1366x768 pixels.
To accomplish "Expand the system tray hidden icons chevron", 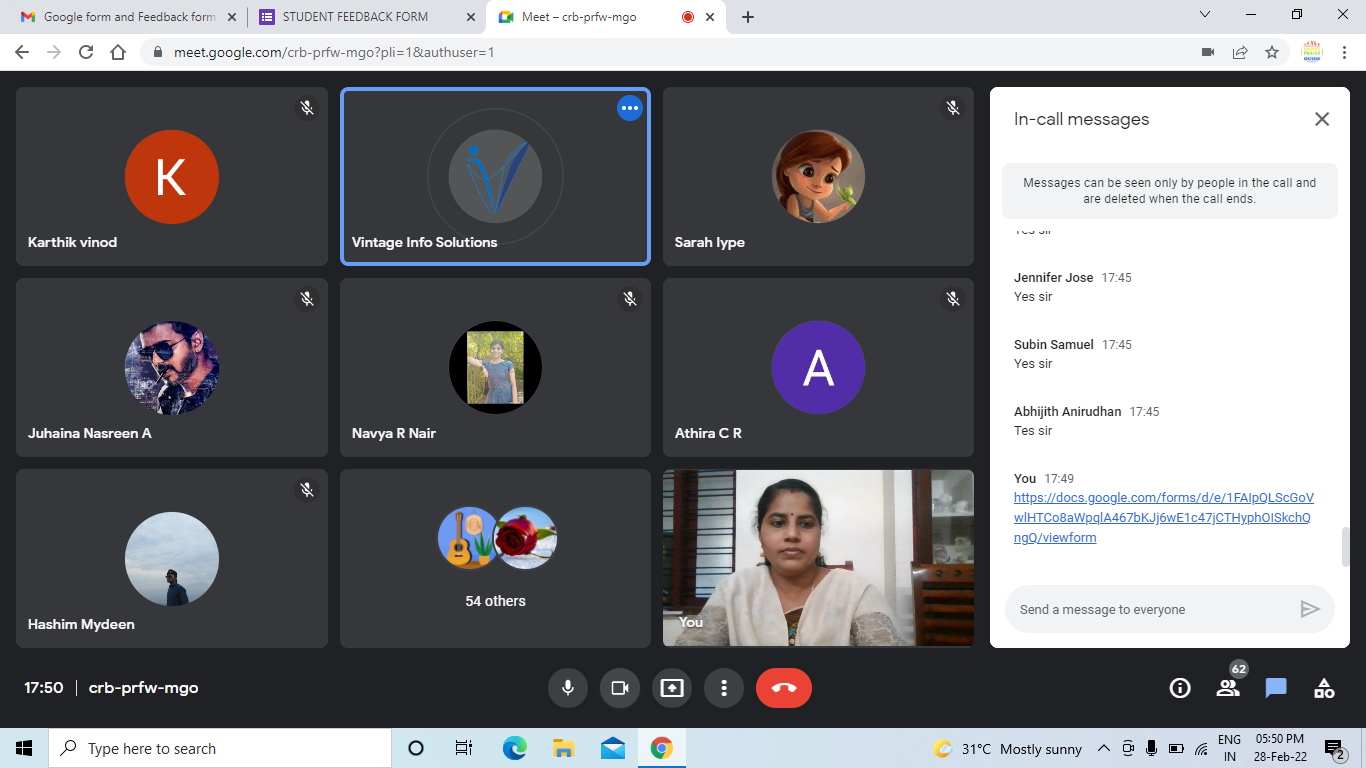I will click(x=1104, y=749).
